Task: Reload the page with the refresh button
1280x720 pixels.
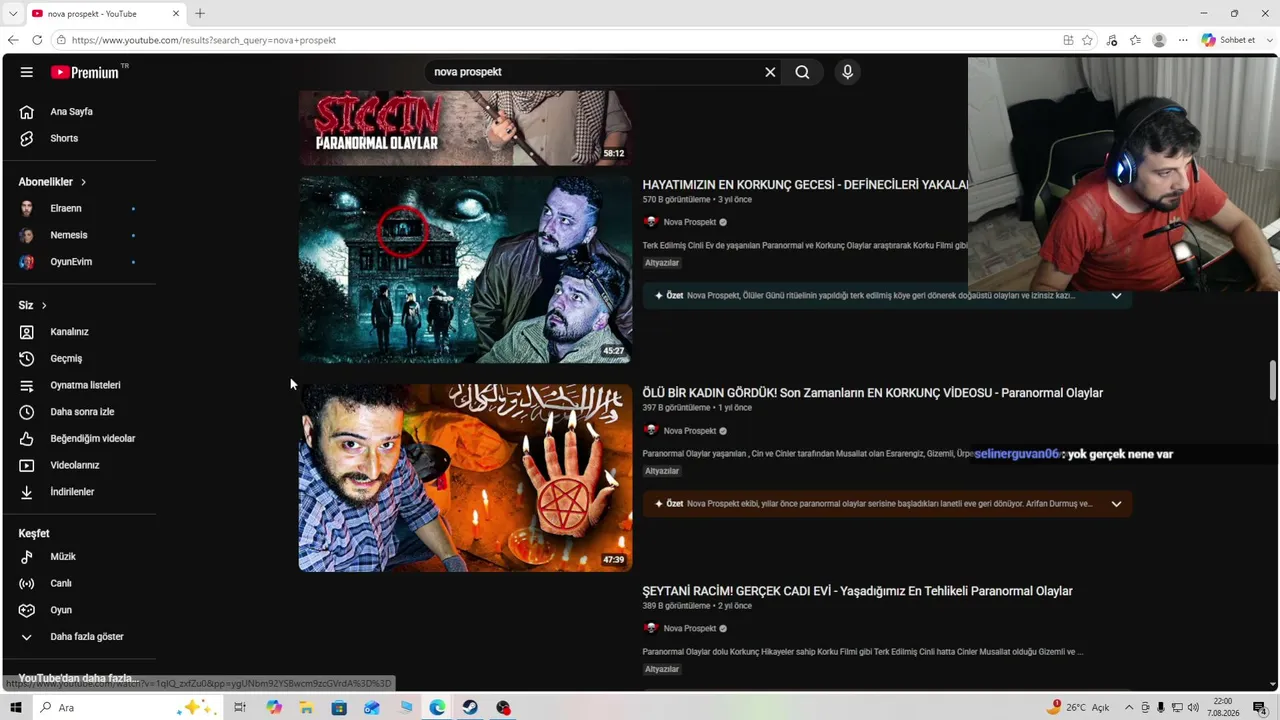Action: pos(37,40)
